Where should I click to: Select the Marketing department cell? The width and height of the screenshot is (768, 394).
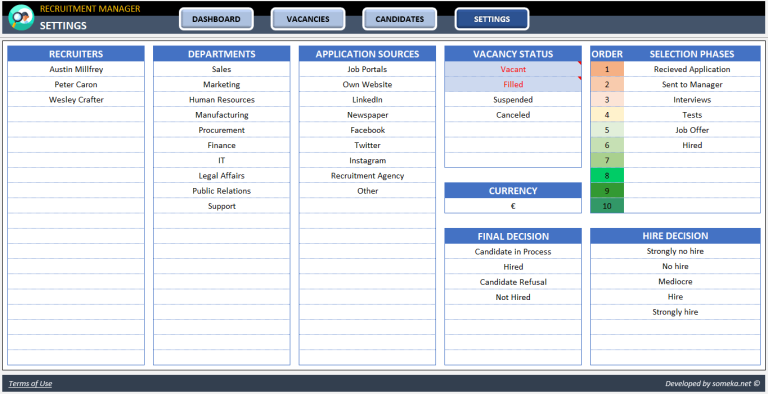[x=221, y=84]
